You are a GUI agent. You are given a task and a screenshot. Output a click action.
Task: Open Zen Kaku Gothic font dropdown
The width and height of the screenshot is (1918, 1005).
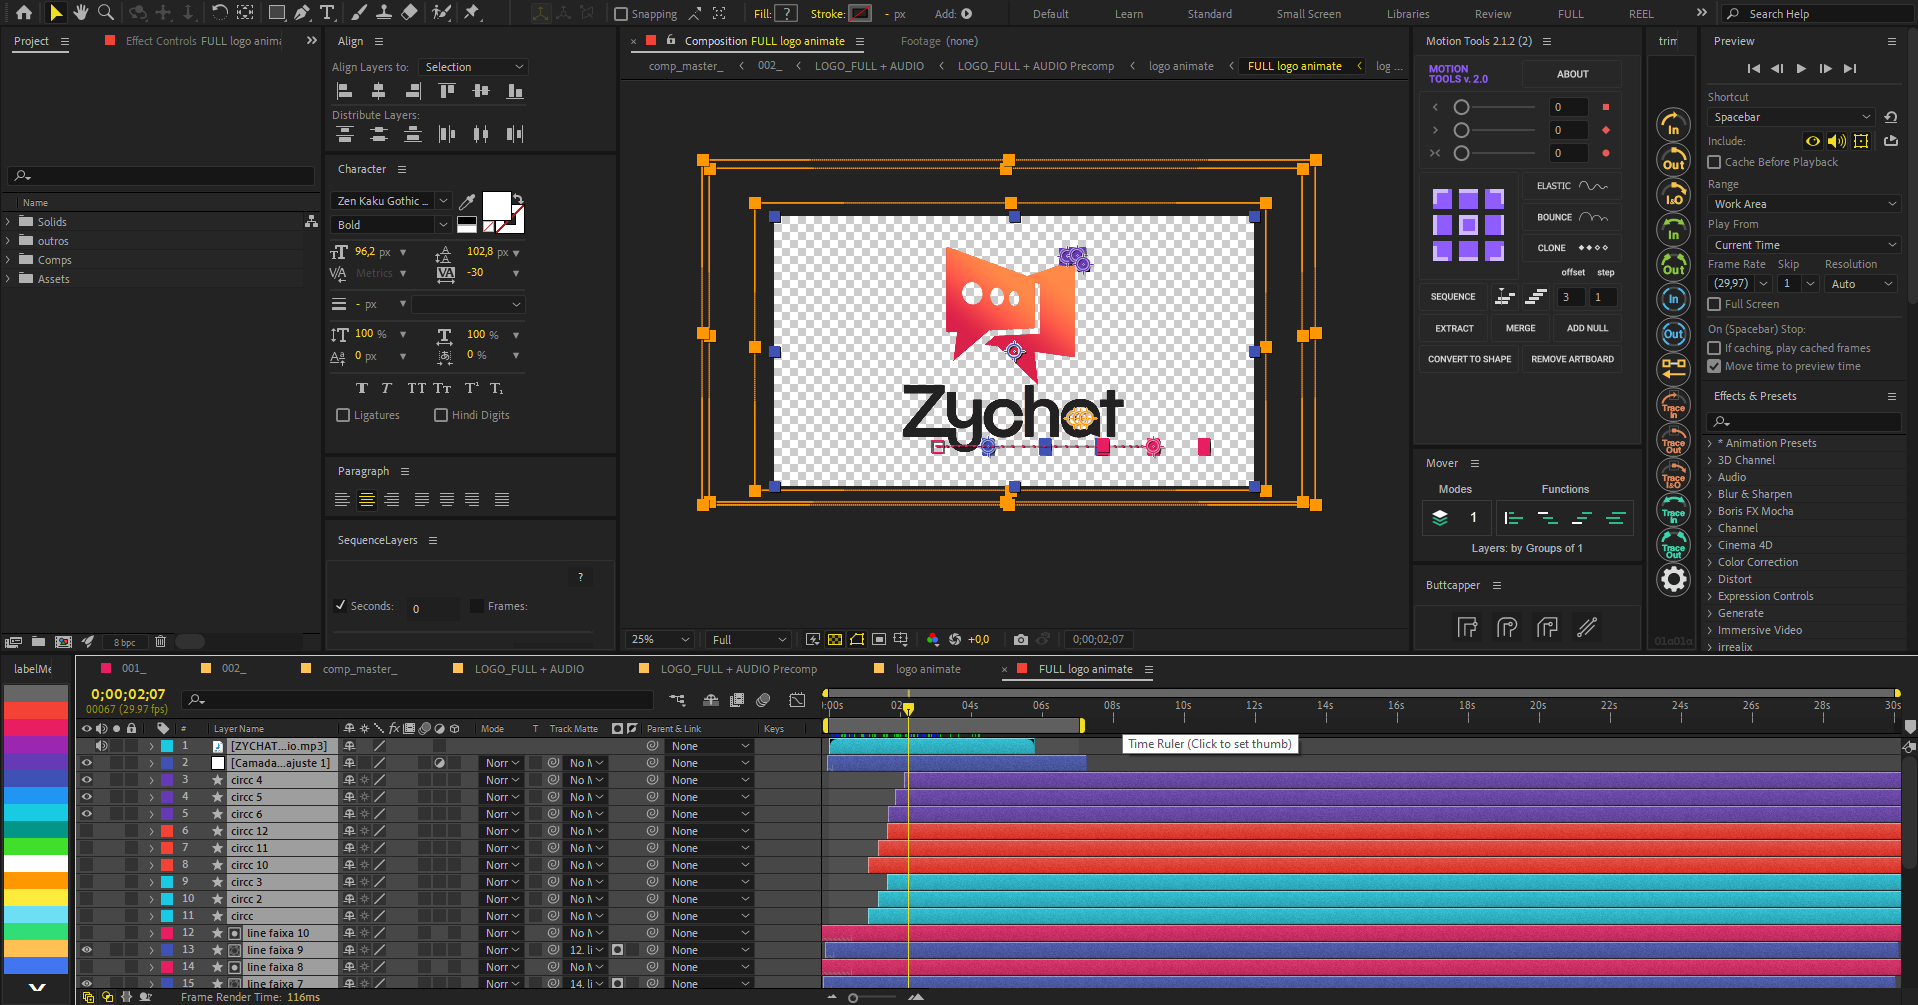pyautogui.click(x=391, y=201)
